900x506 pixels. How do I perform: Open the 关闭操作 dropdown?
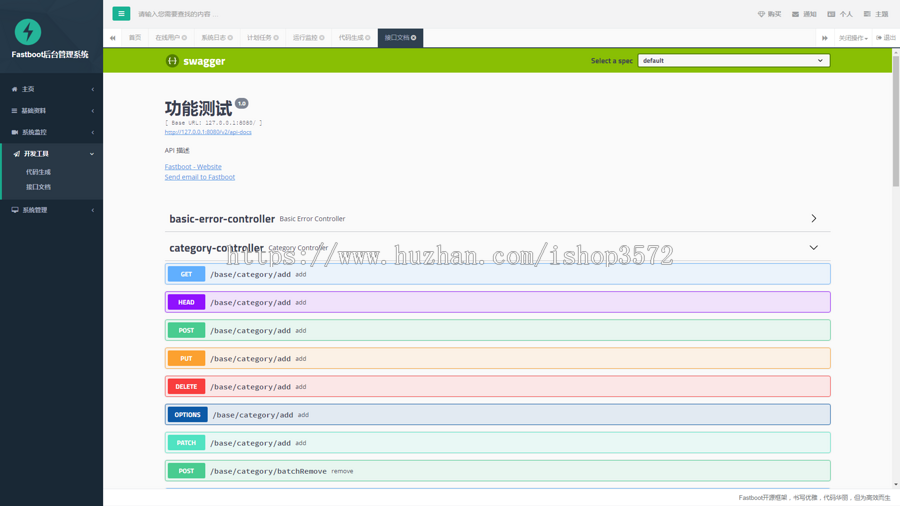(x=853, y=38)
